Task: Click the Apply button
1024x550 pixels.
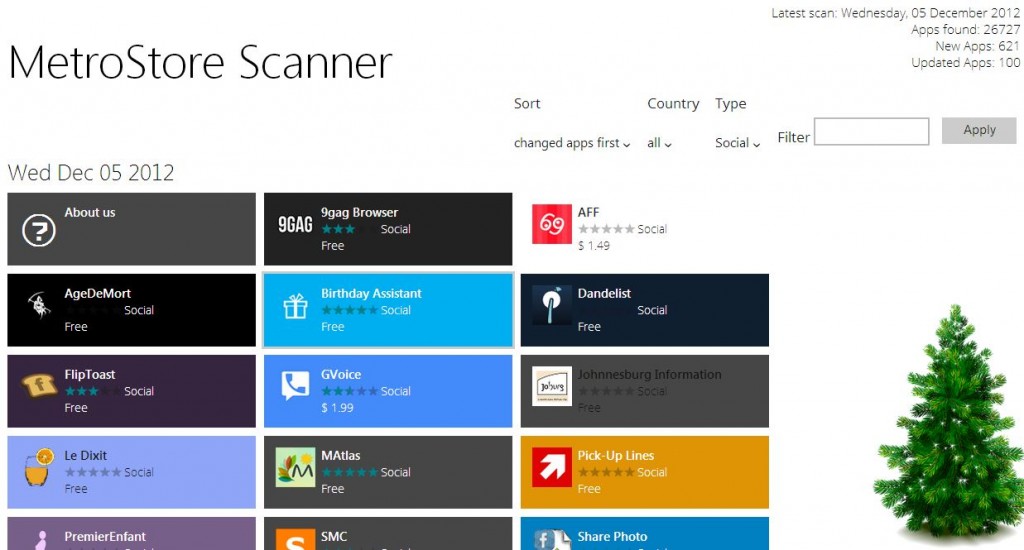Action: [x=979, y=130]
